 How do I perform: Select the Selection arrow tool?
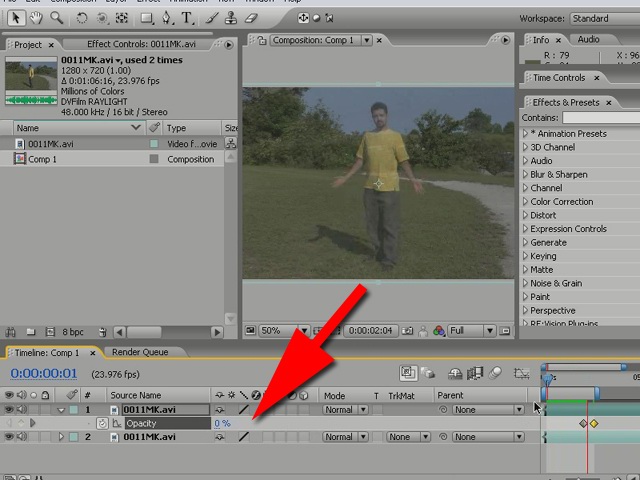click(17, 18)
